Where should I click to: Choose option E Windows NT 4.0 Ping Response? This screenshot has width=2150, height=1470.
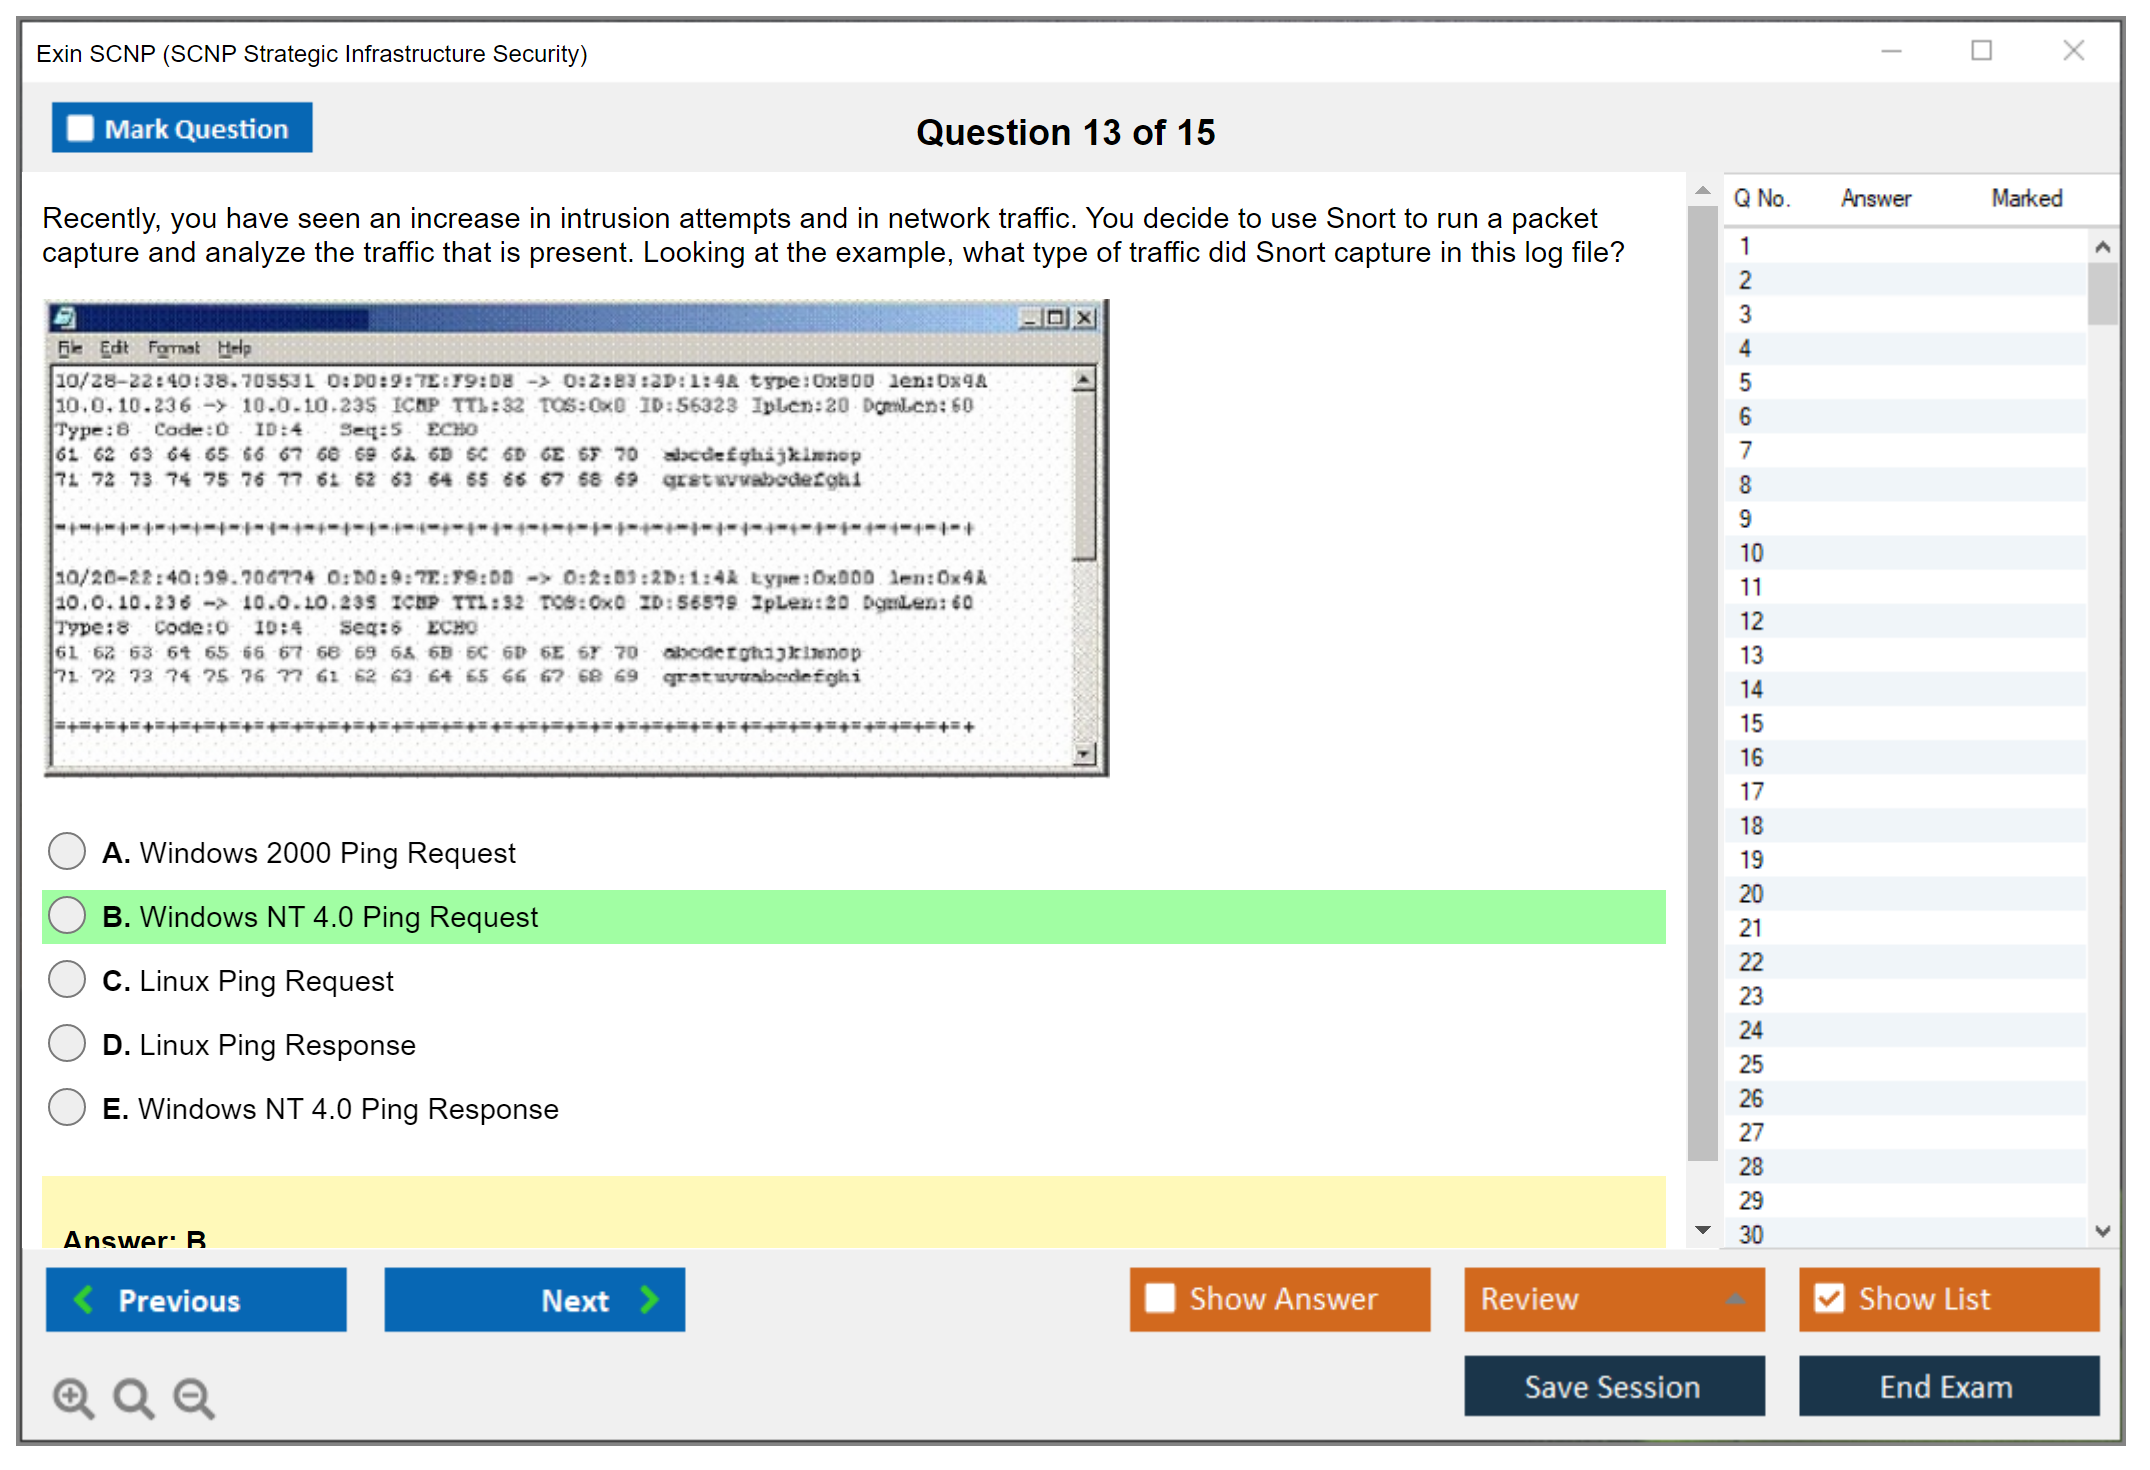tap(67, 1108)
